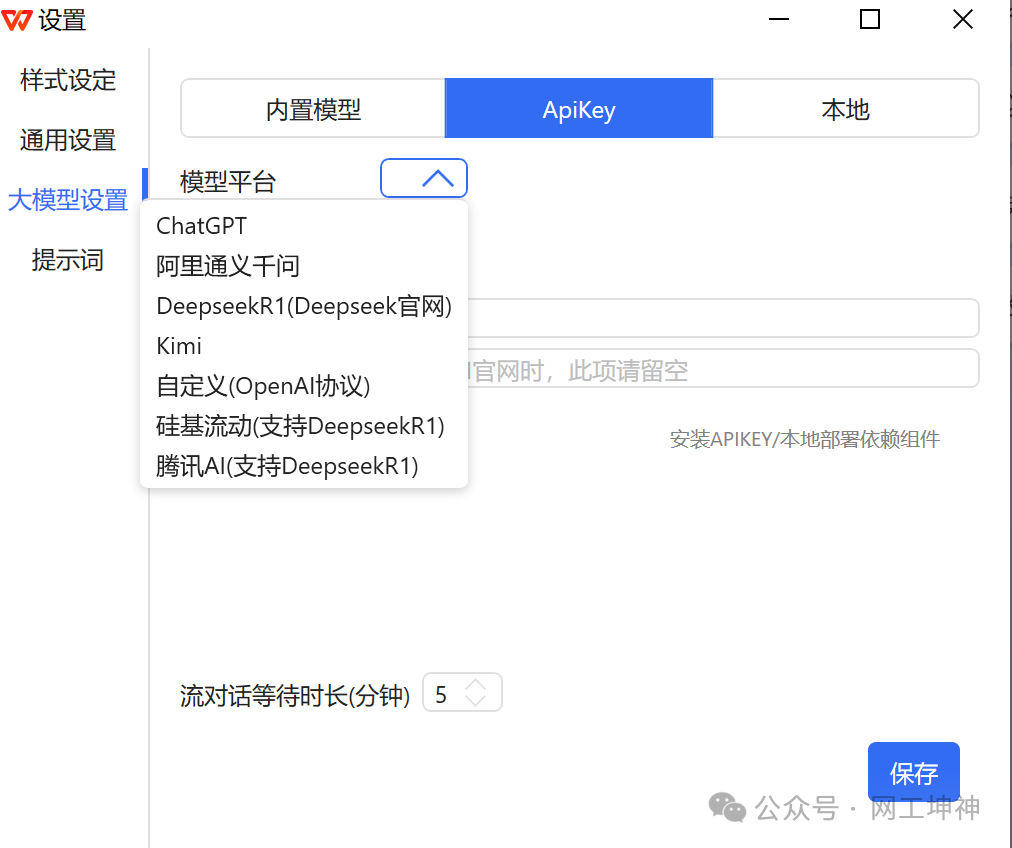
Task: Decrease 流对话等待时长 with down arrow
Action: coord(476,700)
